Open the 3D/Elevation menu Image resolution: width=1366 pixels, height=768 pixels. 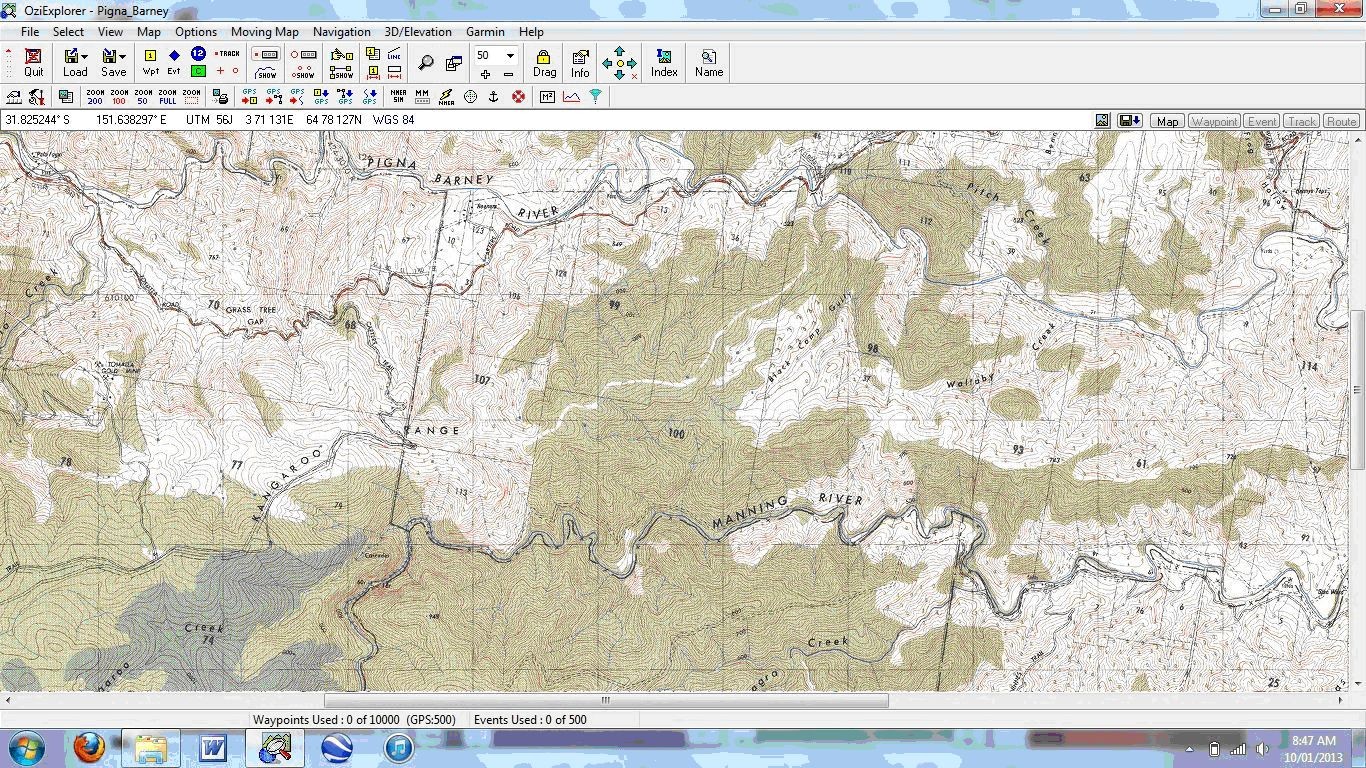(x=419, y=32)
